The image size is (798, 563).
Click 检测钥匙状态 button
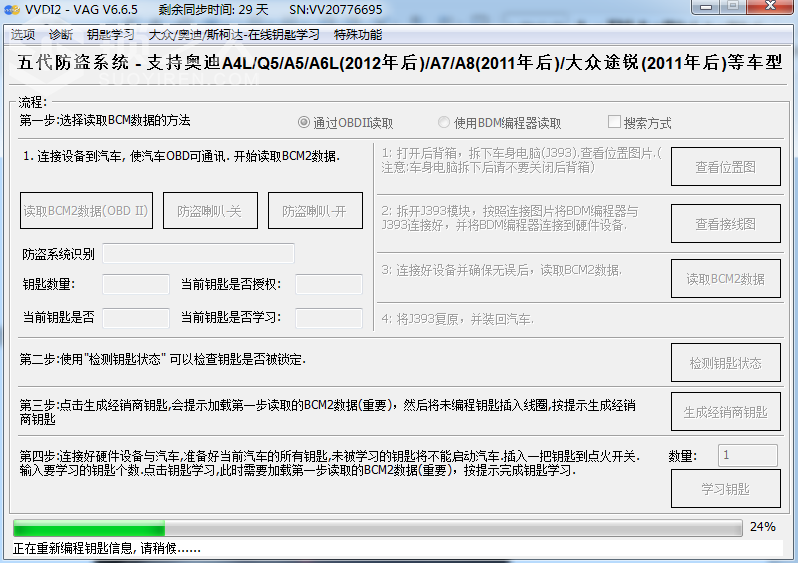726,362
